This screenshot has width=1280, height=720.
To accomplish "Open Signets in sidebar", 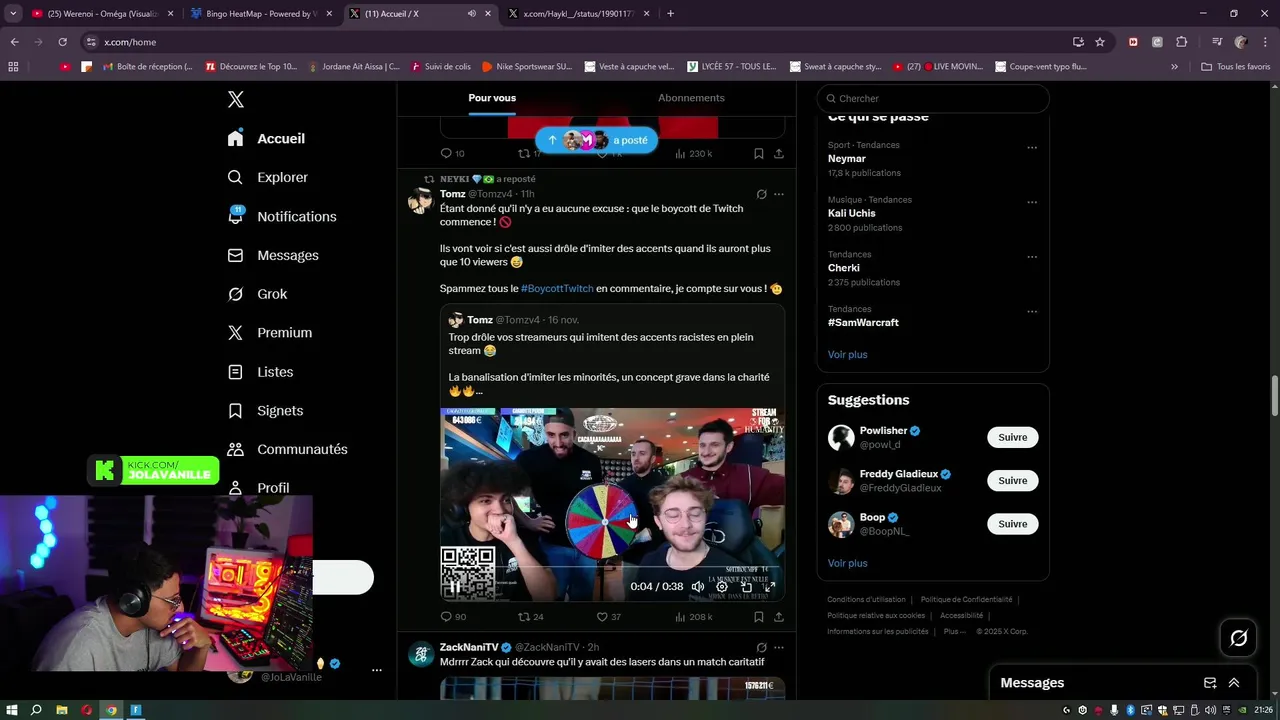I will 265,411.
